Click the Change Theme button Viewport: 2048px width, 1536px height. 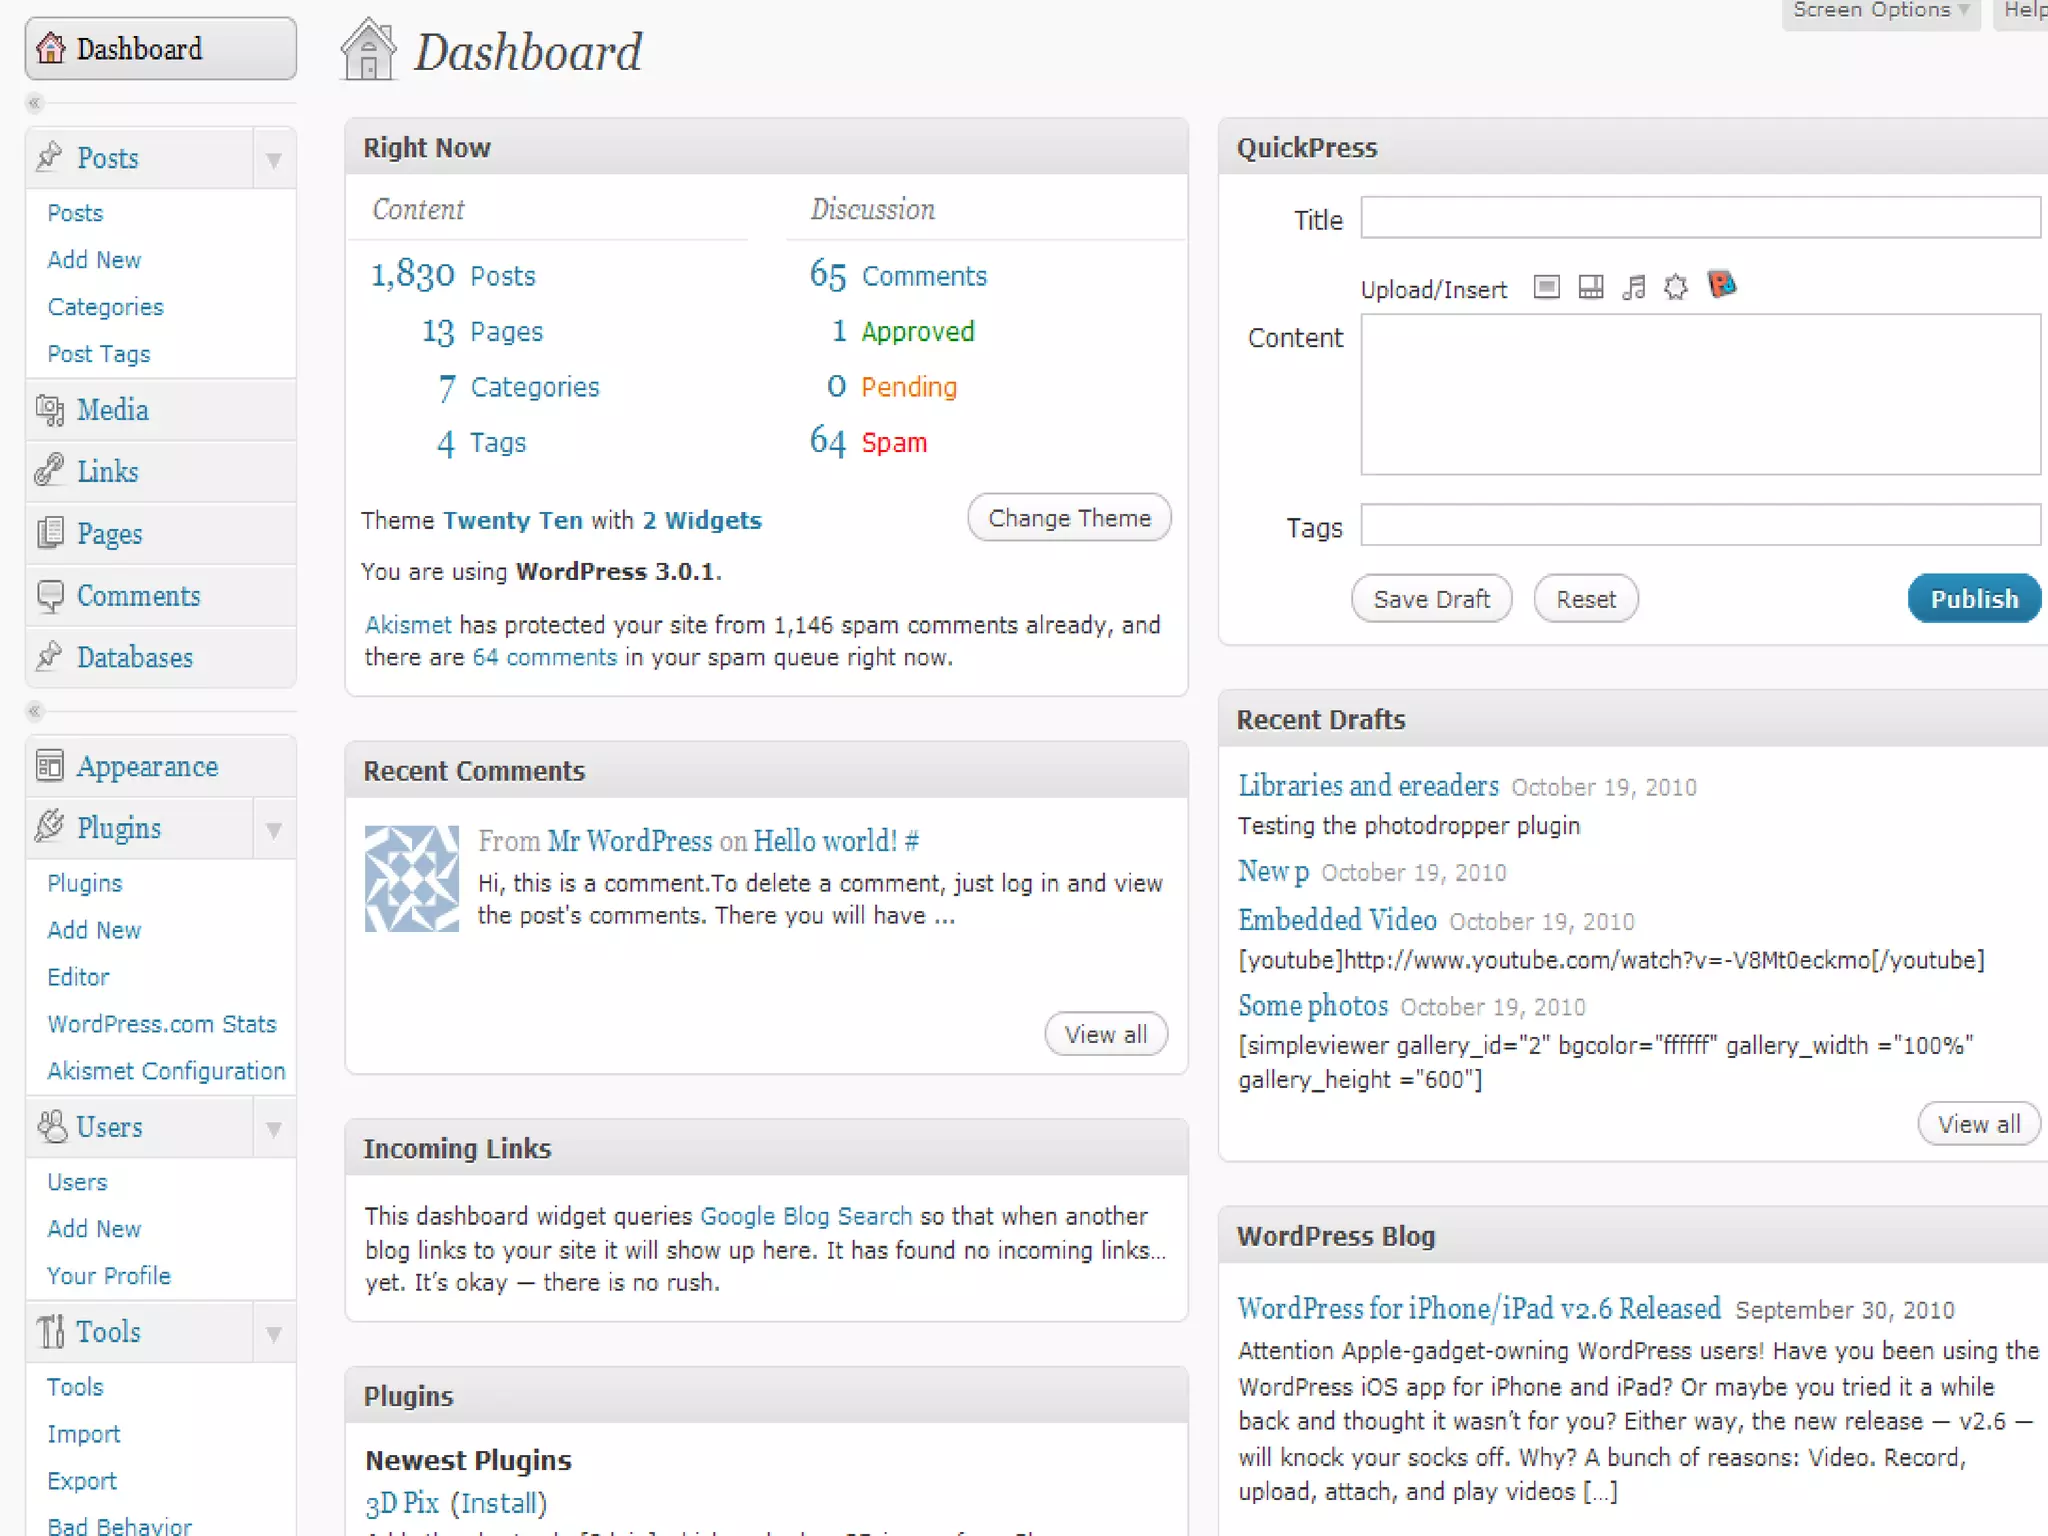(1068, 518)
